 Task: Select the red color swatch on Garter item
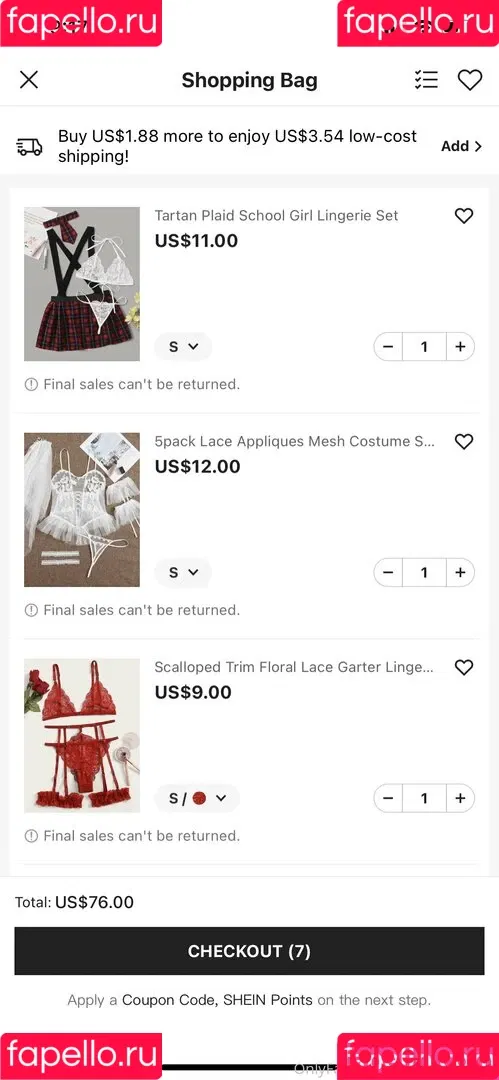point(200,798)
